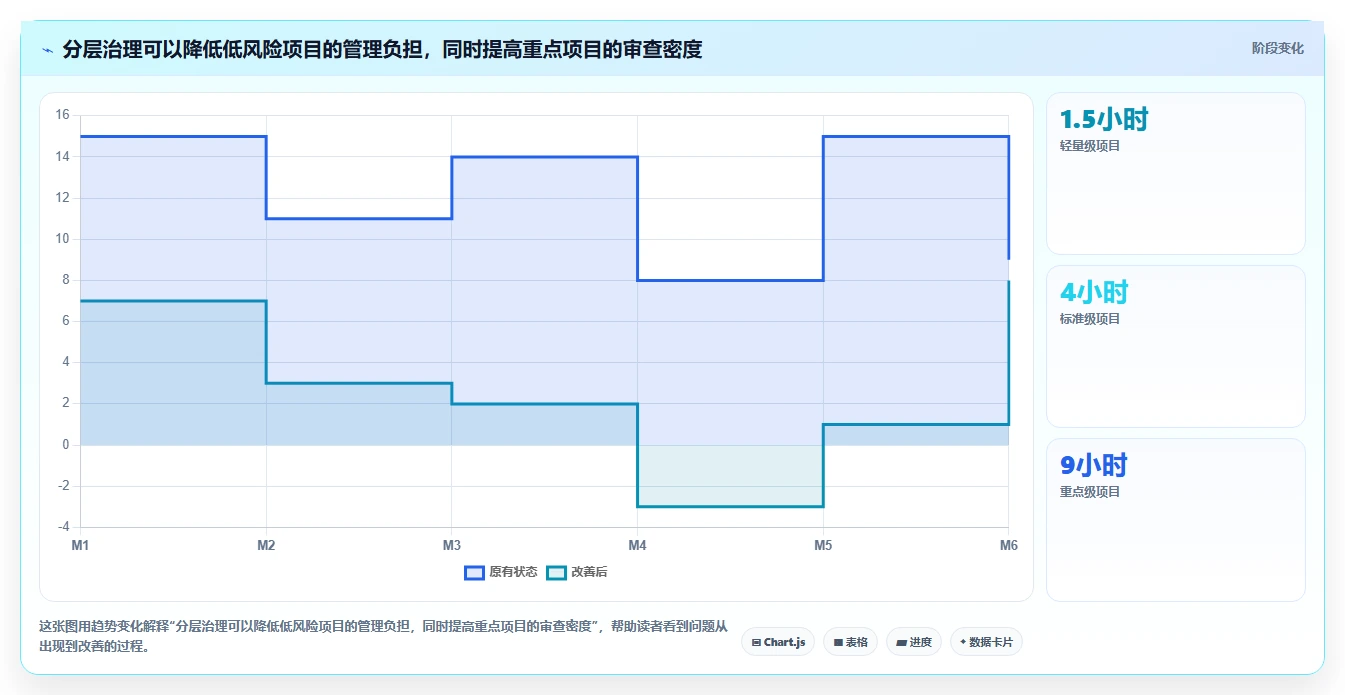1345x695 pixels.
Task: Click the 轻量级项目 label
Action: pos(1090,146)
